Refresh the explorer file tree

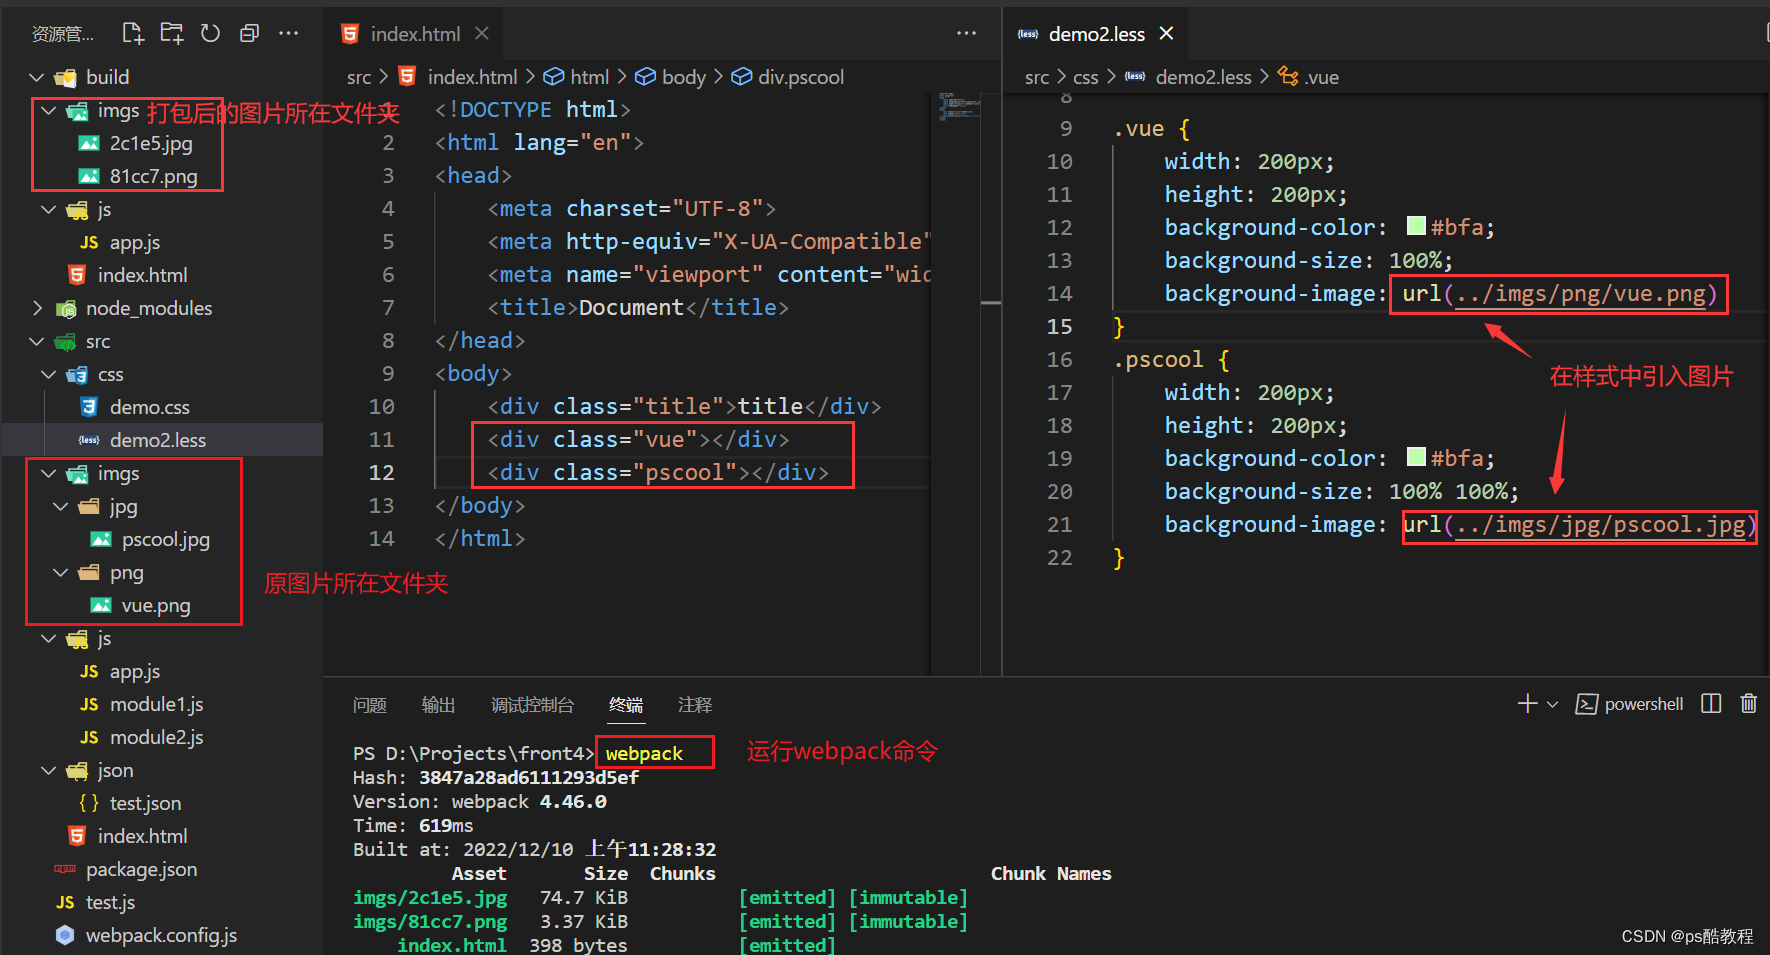pyautogui.click(x=210, y=33)
